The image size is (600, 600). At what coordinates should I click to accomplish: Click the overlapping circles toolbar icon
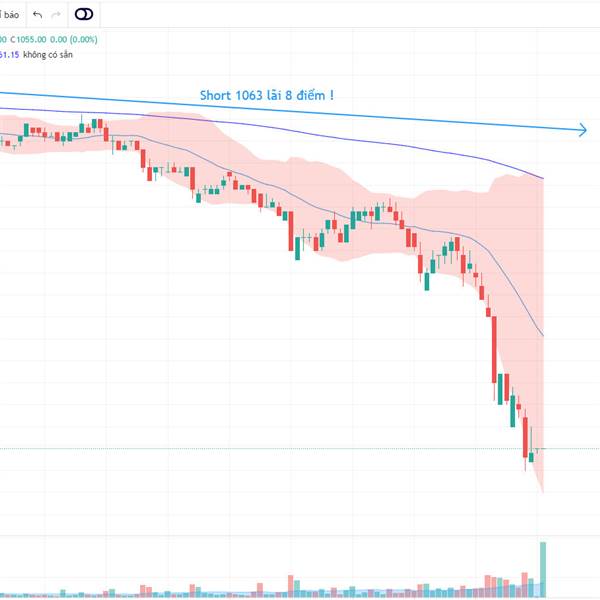point(84,14)
